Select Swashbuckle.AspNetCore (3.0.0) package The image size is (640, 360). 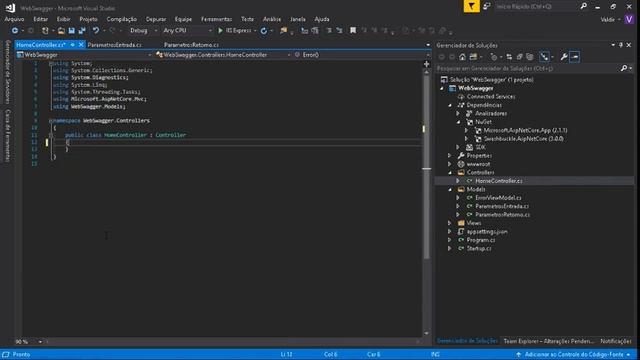point(523,139)
